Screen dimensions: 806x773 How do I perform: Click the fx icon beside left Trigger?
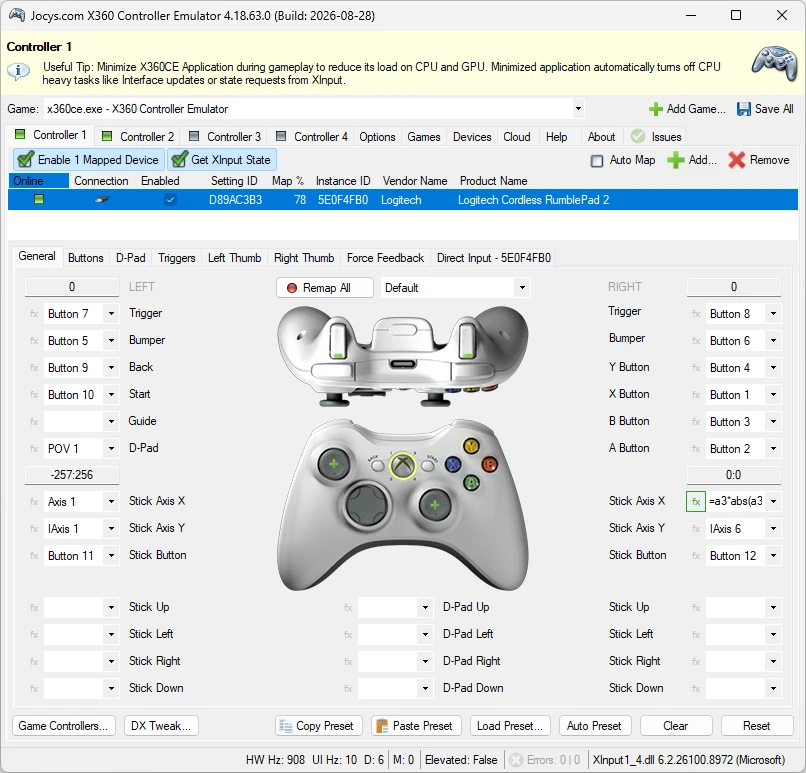click(x=34, y=314)
